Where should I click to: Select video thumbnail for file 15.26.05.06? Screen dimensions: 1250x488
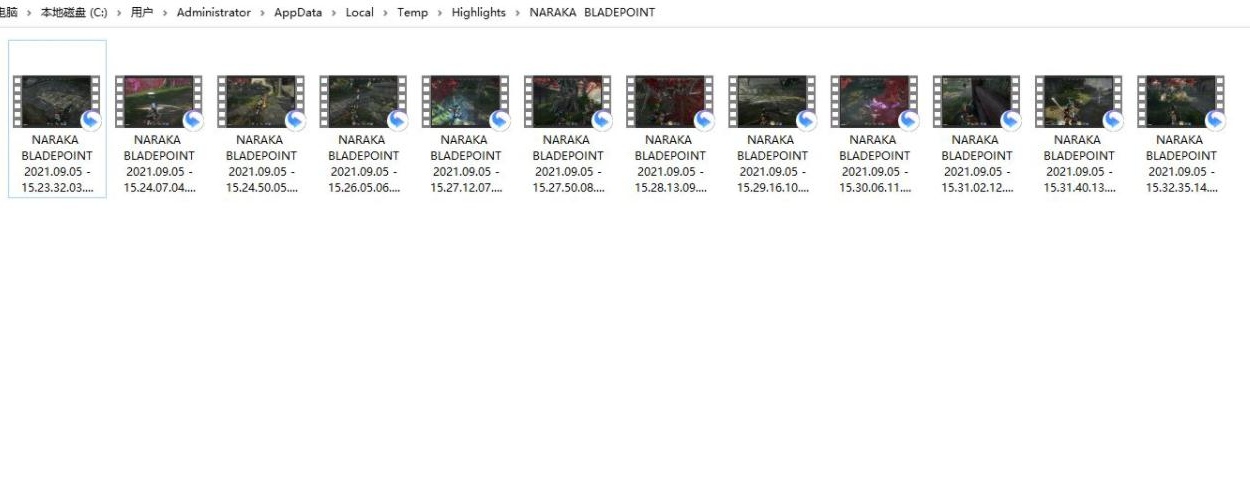tap(363, 101)
